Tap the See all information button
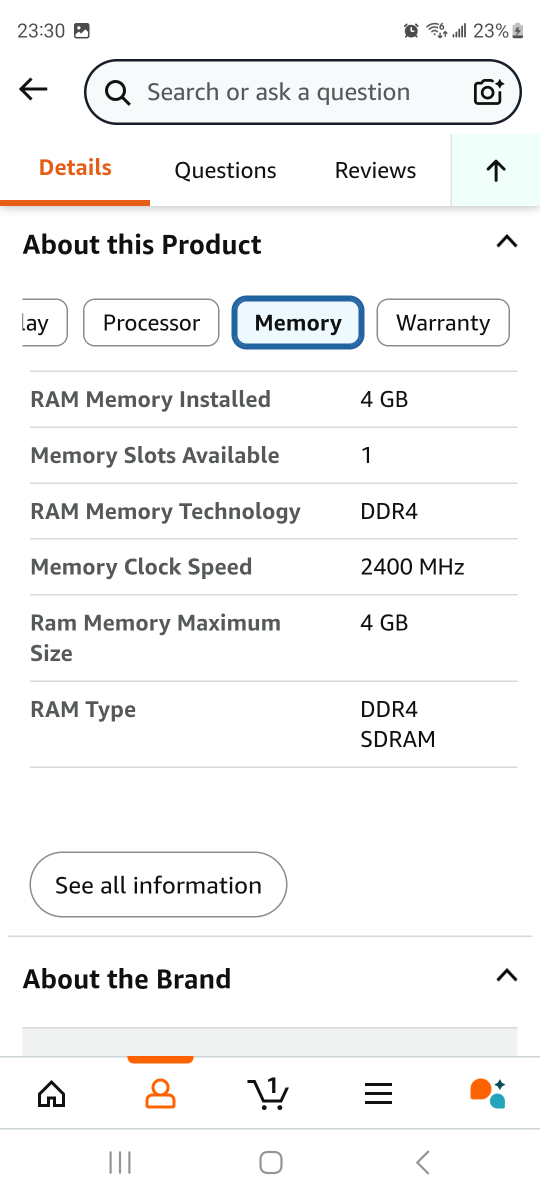 tap(158, 885)
